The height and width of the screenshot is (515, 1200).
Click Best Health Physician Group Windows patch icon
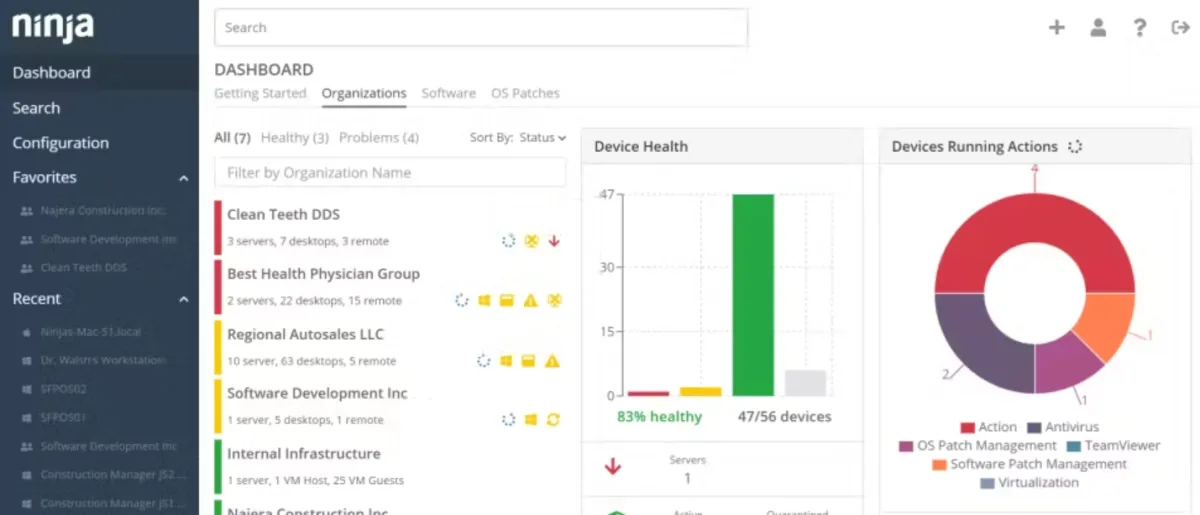coord(484,300)
